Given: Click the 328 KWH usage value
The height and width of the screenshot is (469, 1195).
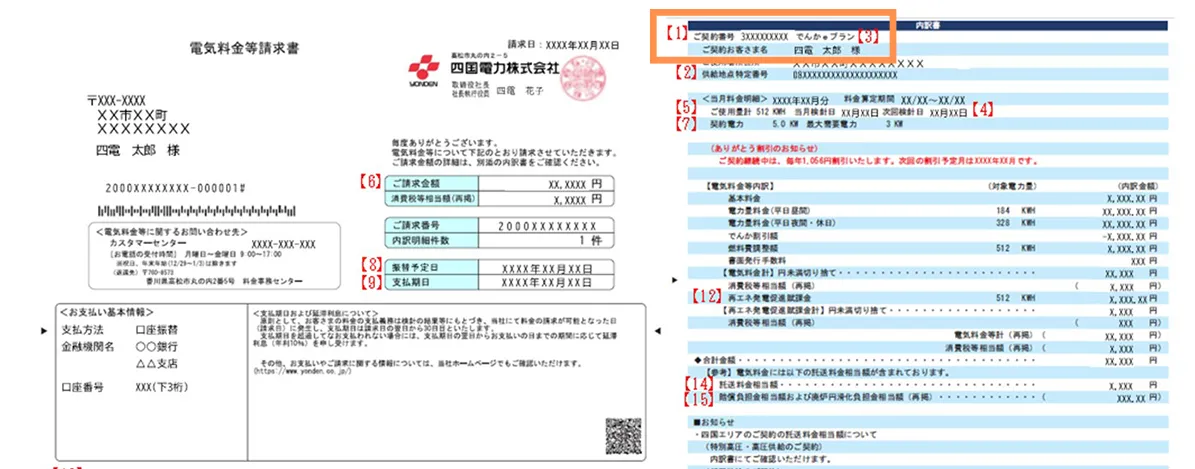Looking at the screenshot, I should point(1014,222).
